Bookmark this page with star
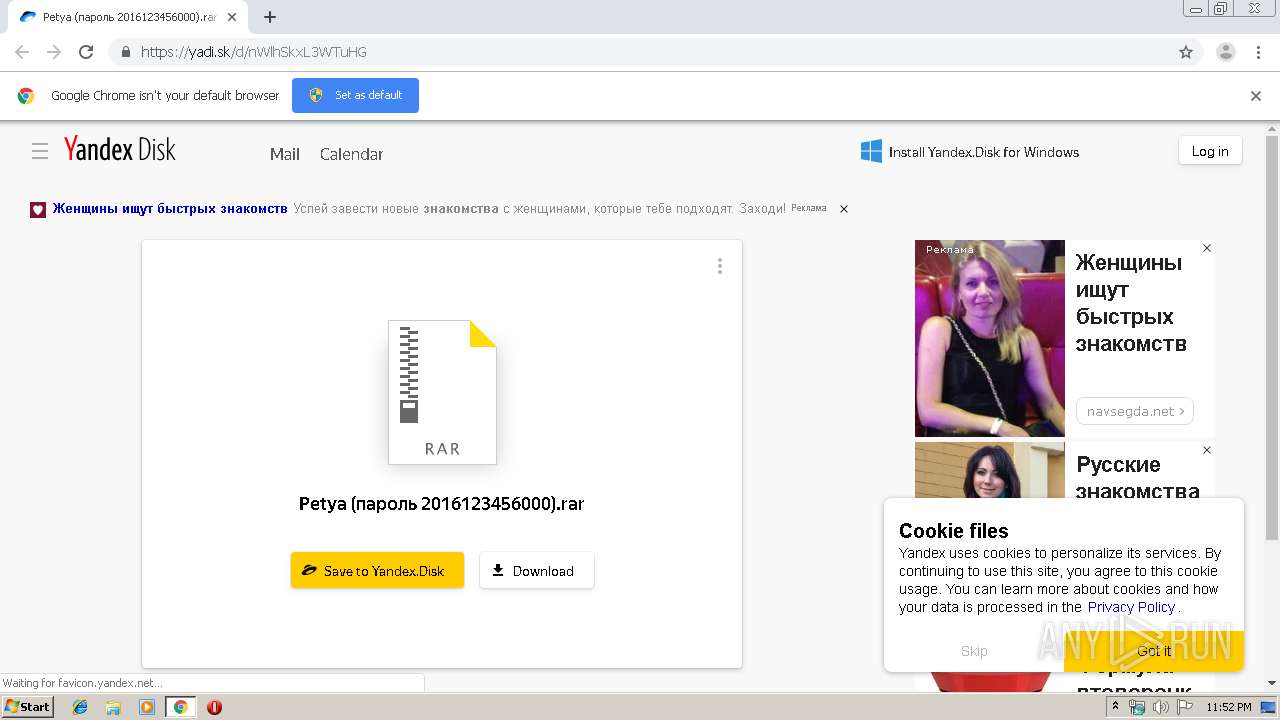The width and height of the screenshot is (1280, 720). [1186, 52]
